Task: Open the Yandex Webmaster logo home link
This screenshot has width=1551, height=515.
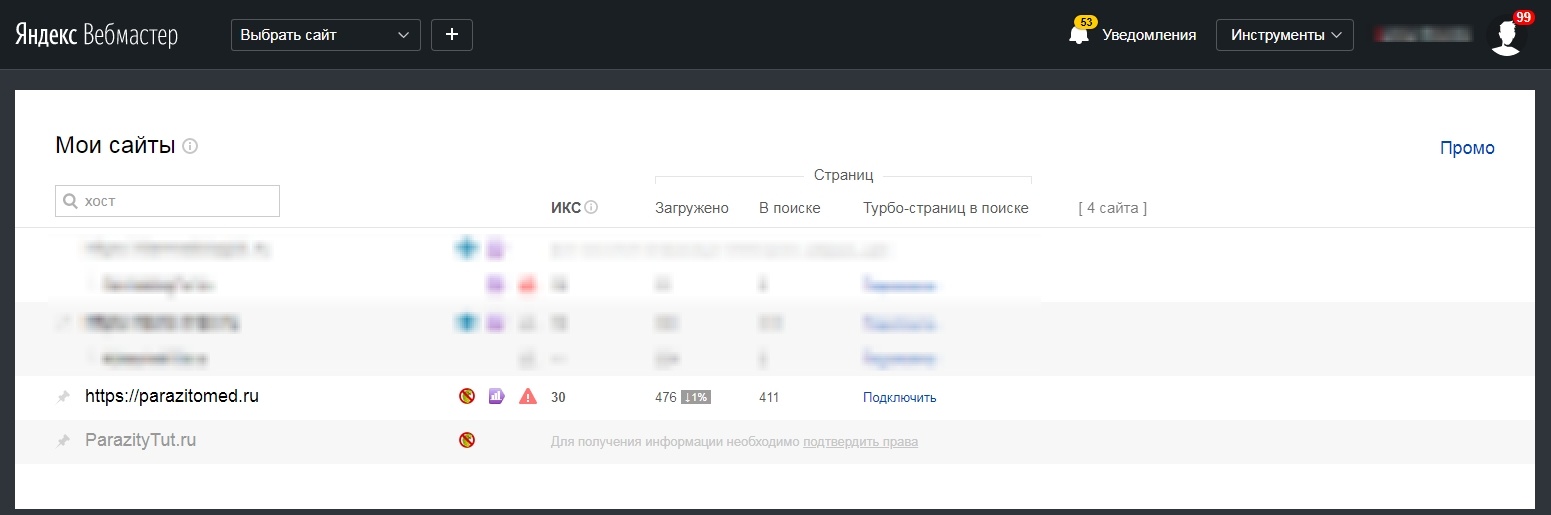Action: 96,35
